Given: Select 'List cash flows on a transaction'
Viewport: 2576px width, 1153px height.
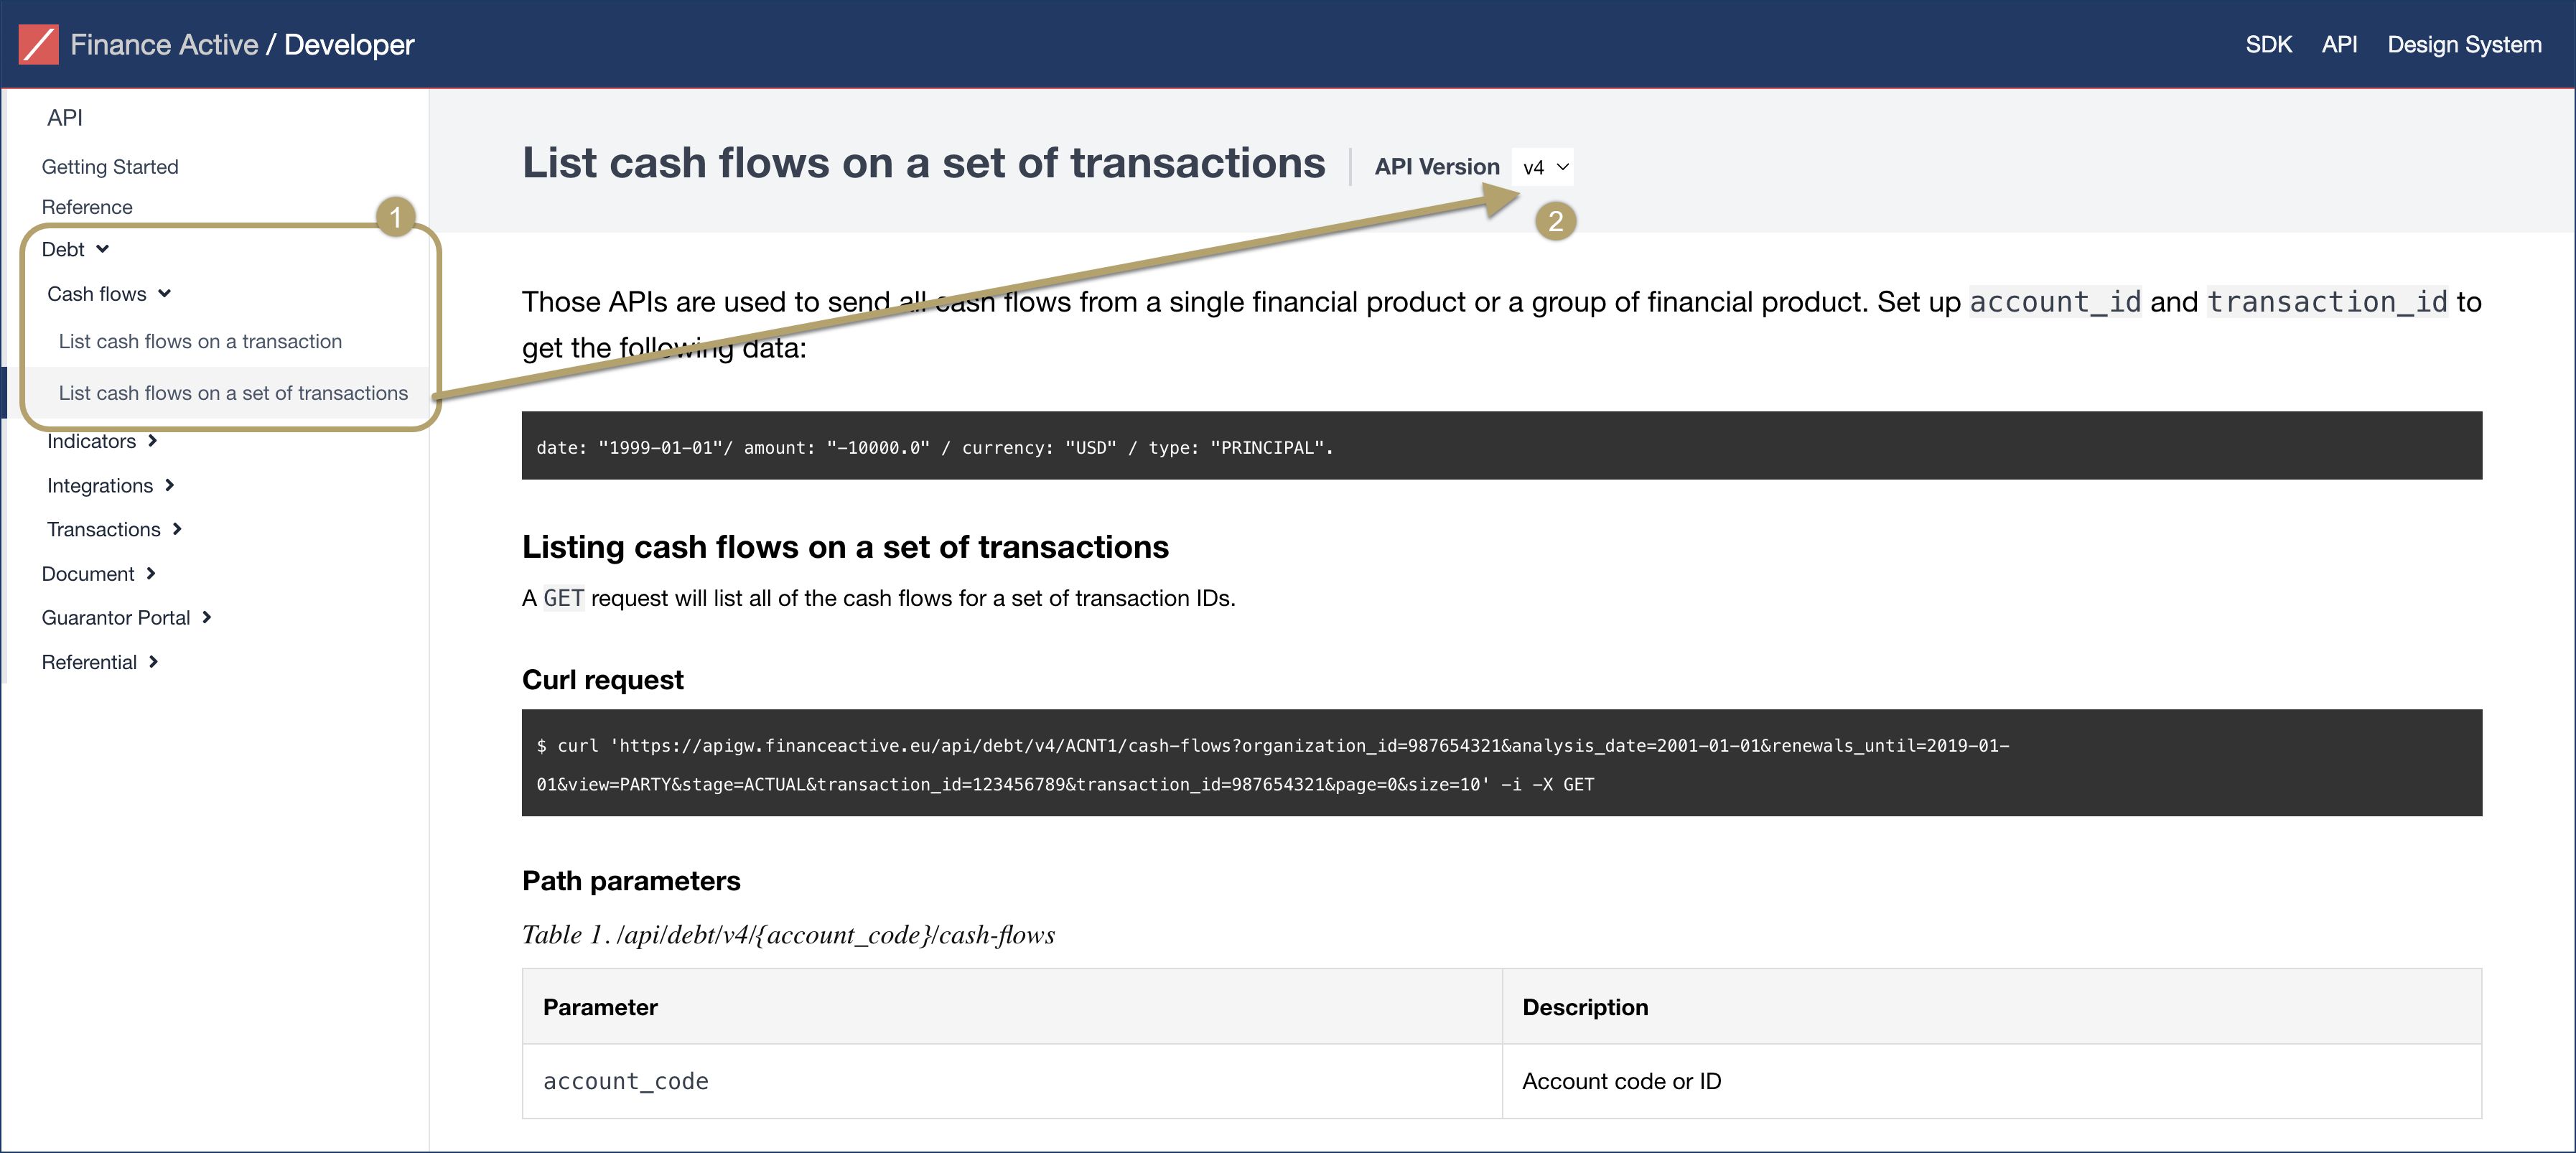Looking at the screenshot, I should click(200, 341).
